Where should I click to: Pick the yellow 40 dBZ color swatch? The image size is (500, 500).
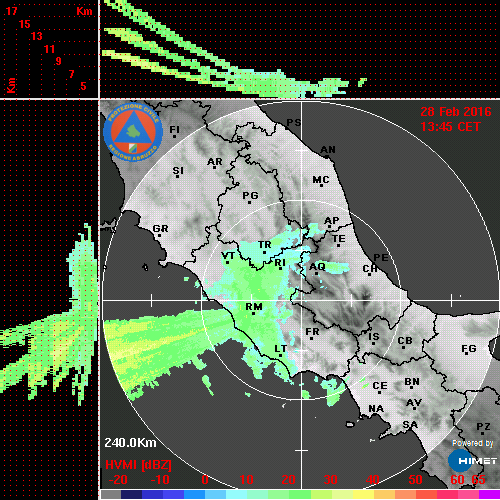pyautogui.click(x=364, y=494)
